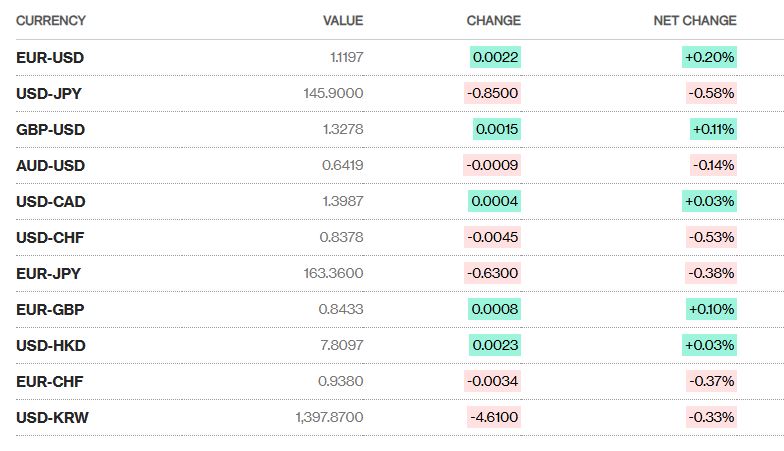Open GBP-USD quote page

click(x=50, y=130)
